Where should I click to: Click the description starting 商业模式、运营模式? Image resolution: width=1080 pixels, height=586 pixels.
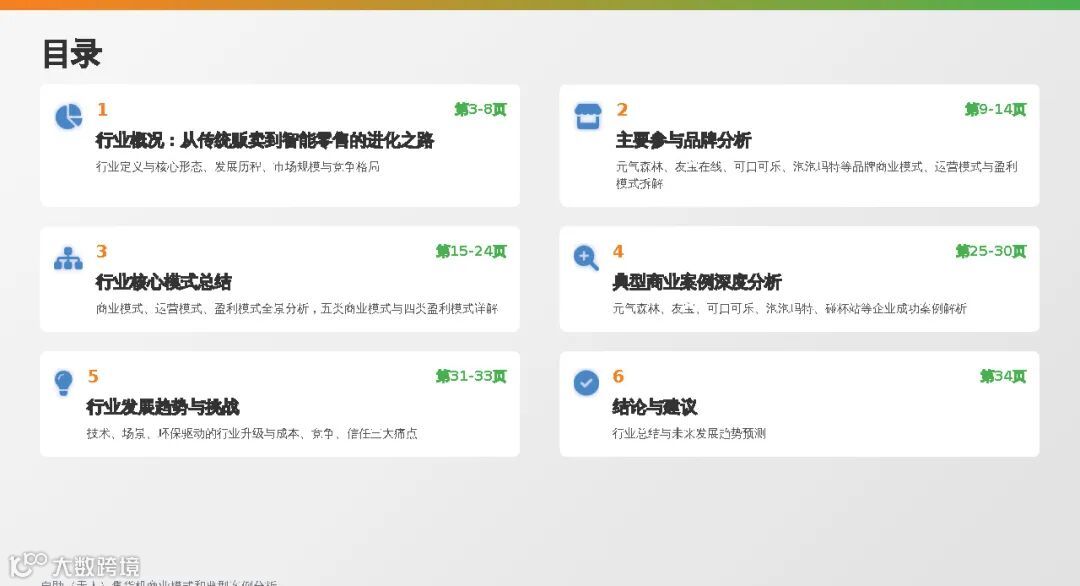[x=297, y=308]
